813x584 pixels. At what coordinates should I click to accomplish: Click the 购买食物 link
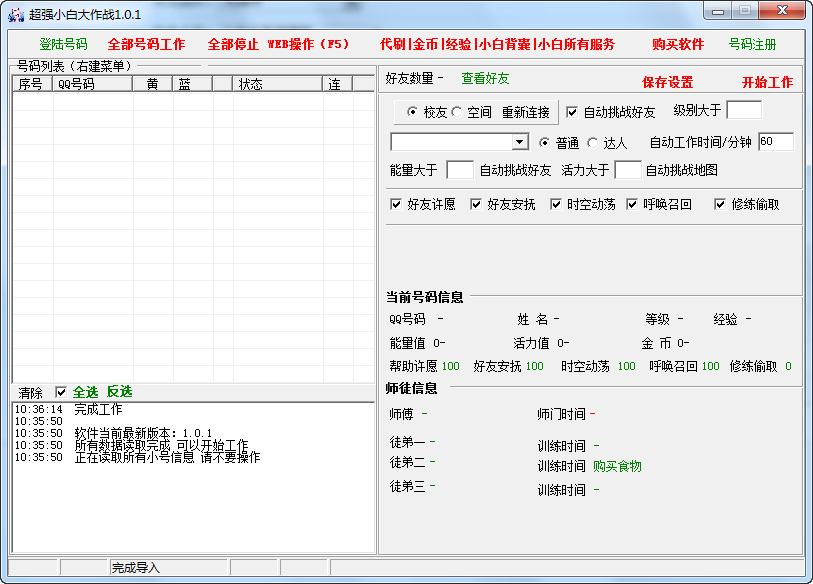[617, 466]
